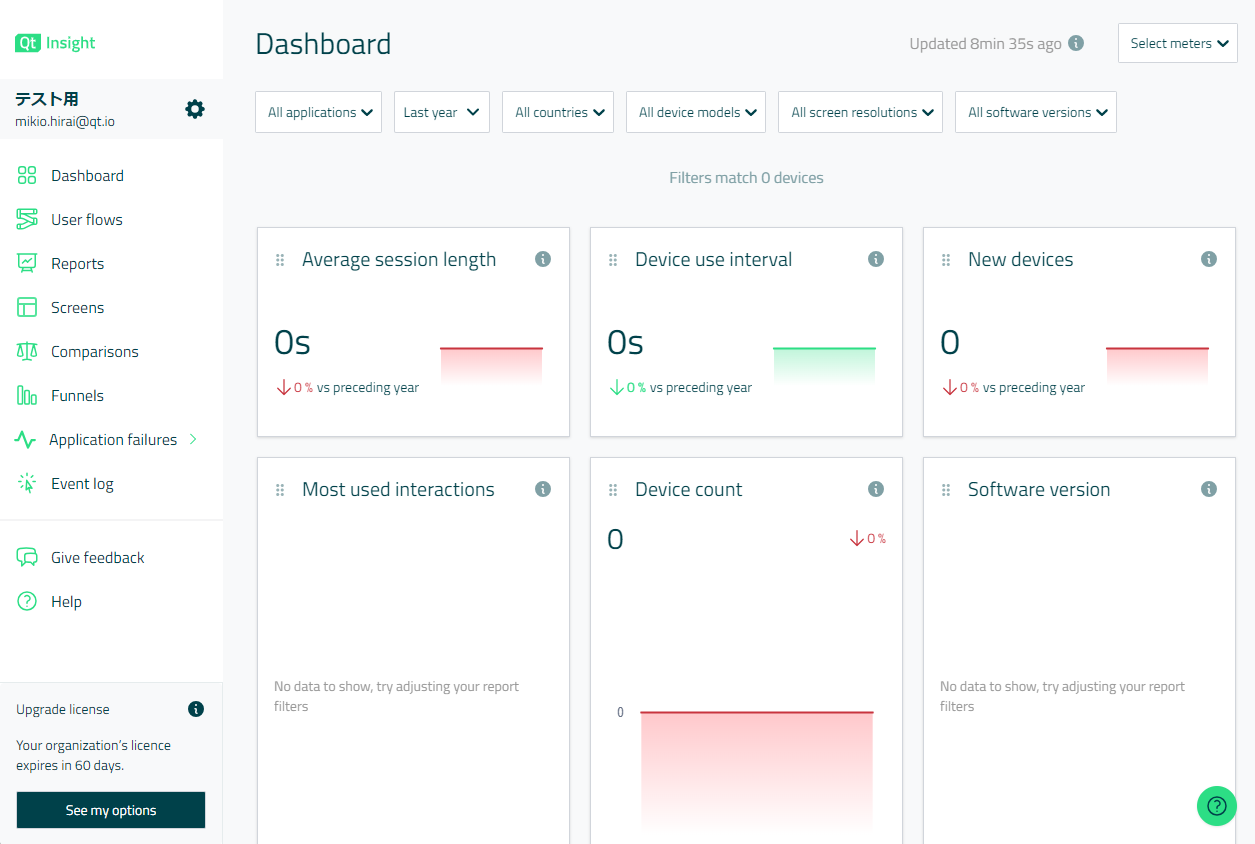Click the info icon on Average session length
Screen dimensions: 1255x844
(x=543, y=259)
